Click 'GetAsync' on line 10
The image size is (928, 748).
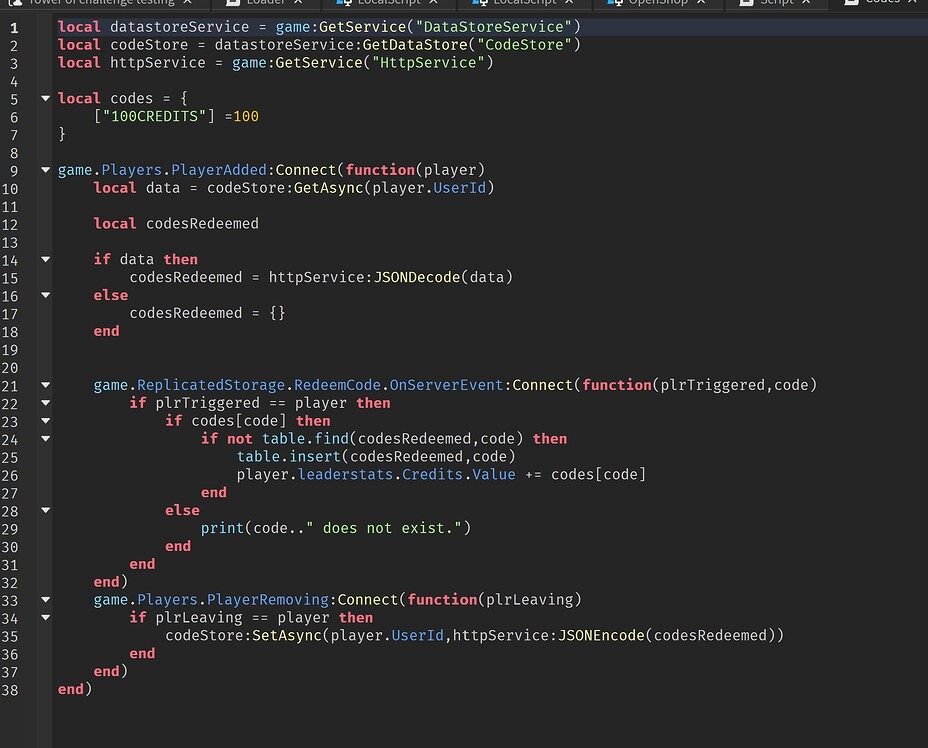[x=328, y=188]
